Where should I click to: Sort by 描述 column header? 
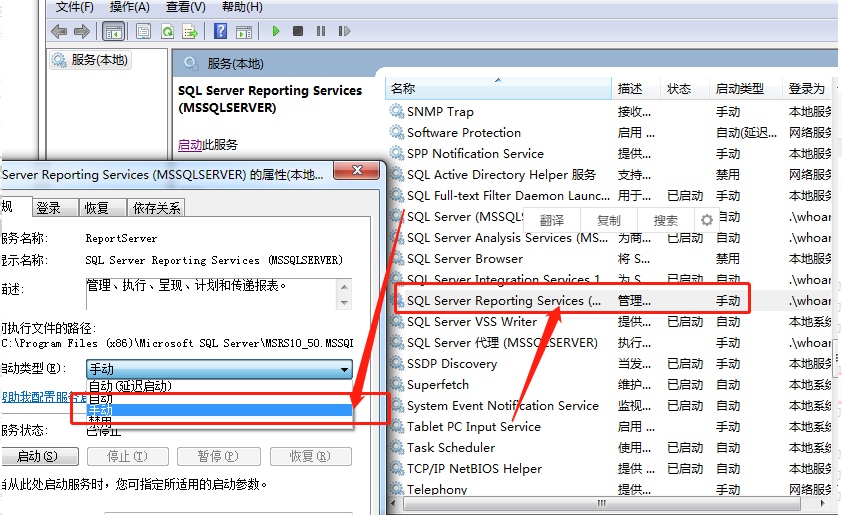point(636,89)
